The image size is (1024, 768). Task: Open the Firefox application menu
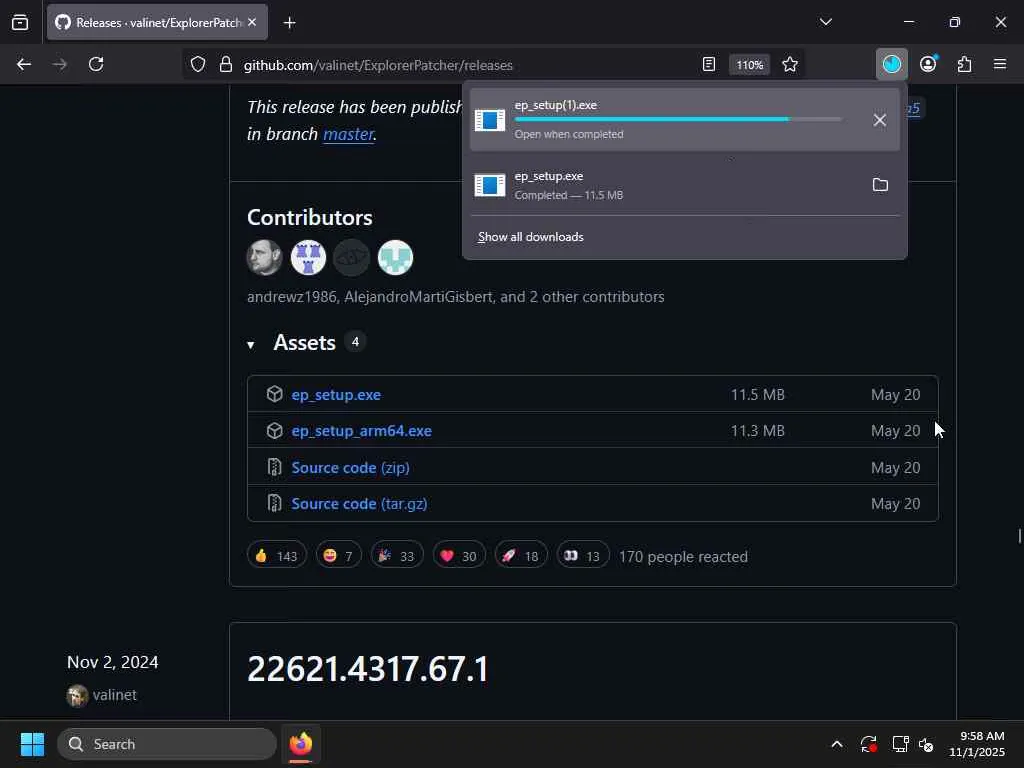[x=1000, y=64]
